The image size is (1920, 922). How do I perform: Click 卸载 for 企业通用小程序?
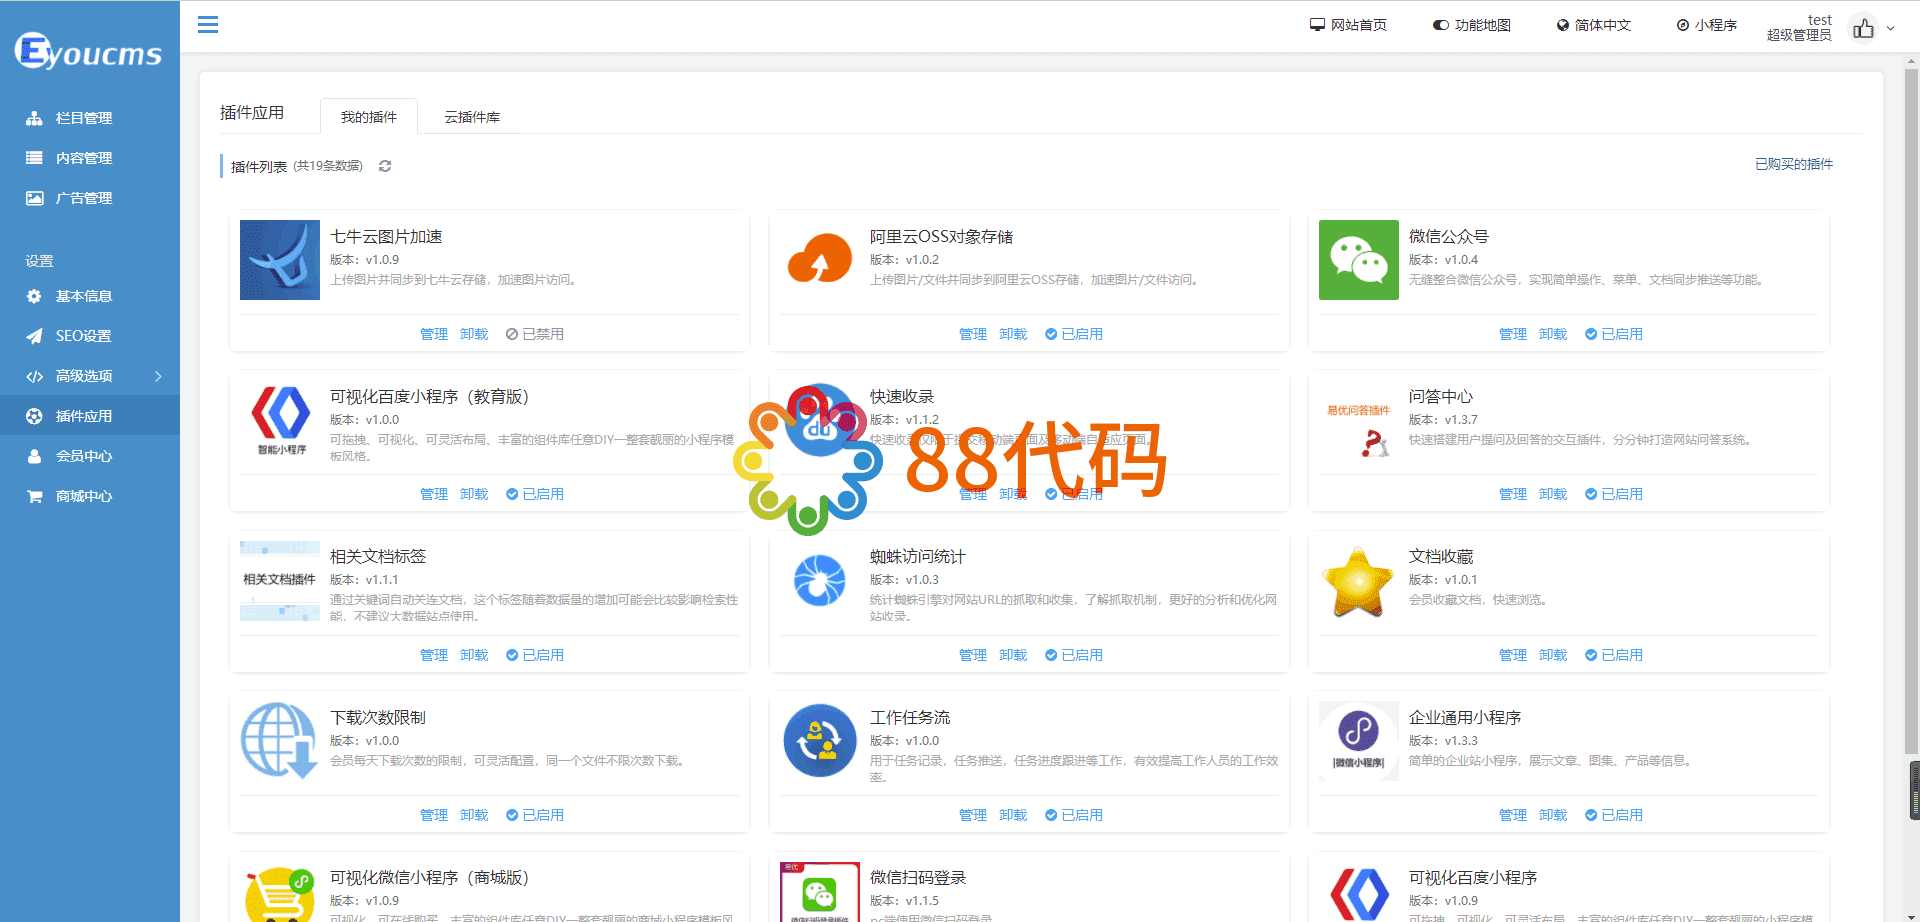coord(1553,815)
